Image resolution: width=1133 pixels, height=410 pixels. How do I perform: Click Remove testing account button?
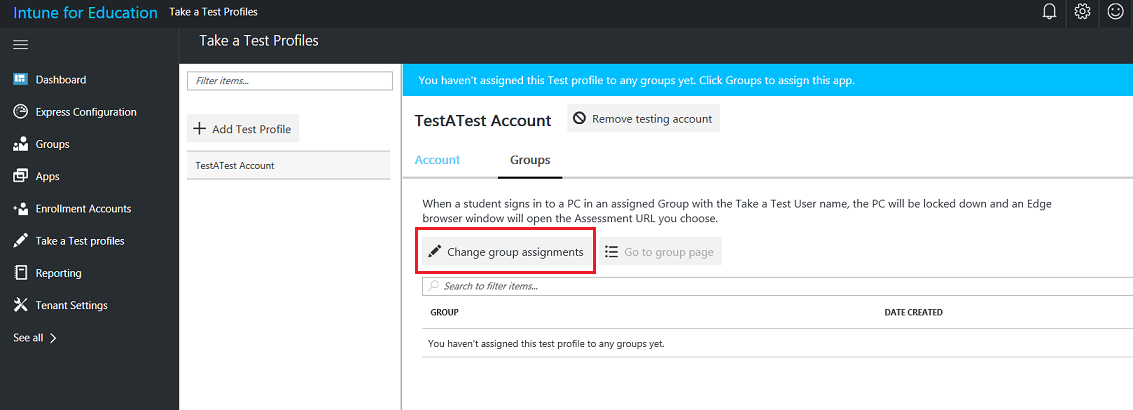pos(643,119)
